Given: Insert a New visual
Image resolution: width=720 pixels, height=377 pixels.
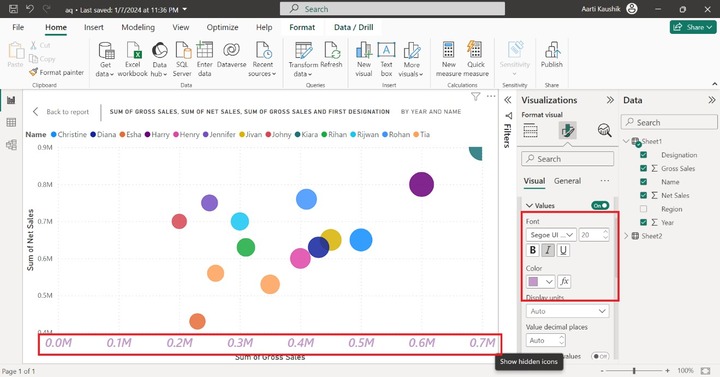Looking at the screenshot, I should click(x=364, y=60).
